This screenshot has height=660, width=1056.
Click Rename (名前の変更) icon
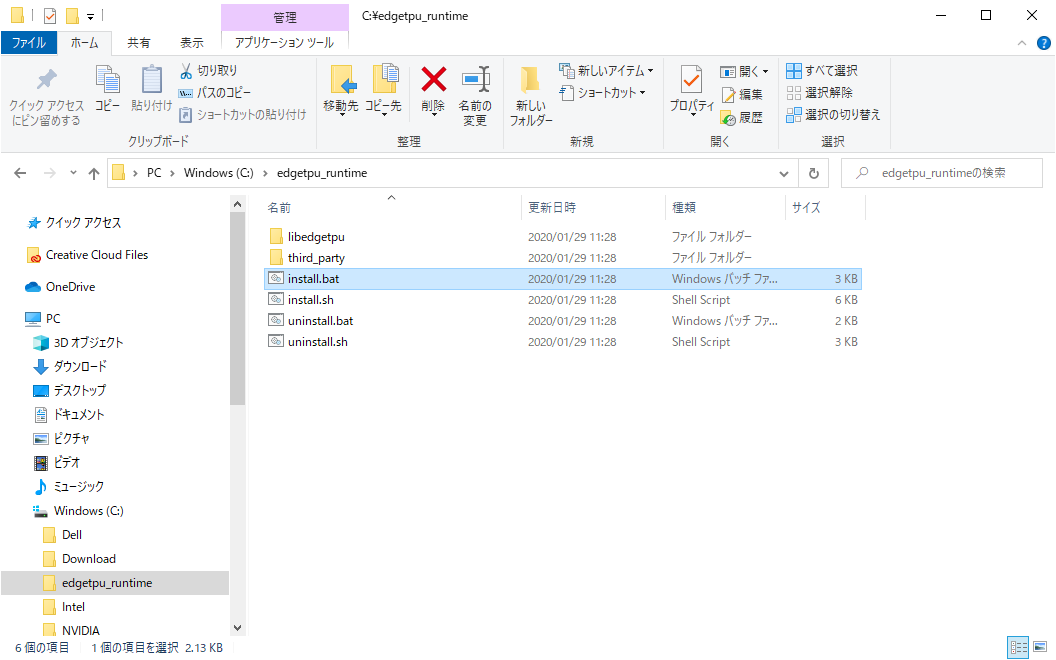[x=475, y=79]
